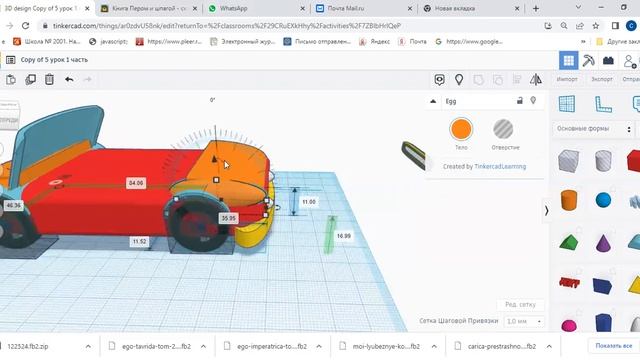Hide the Egg shape with lightbulb
The width and height of the screenshot is (640, 360).
pos(533,100)
